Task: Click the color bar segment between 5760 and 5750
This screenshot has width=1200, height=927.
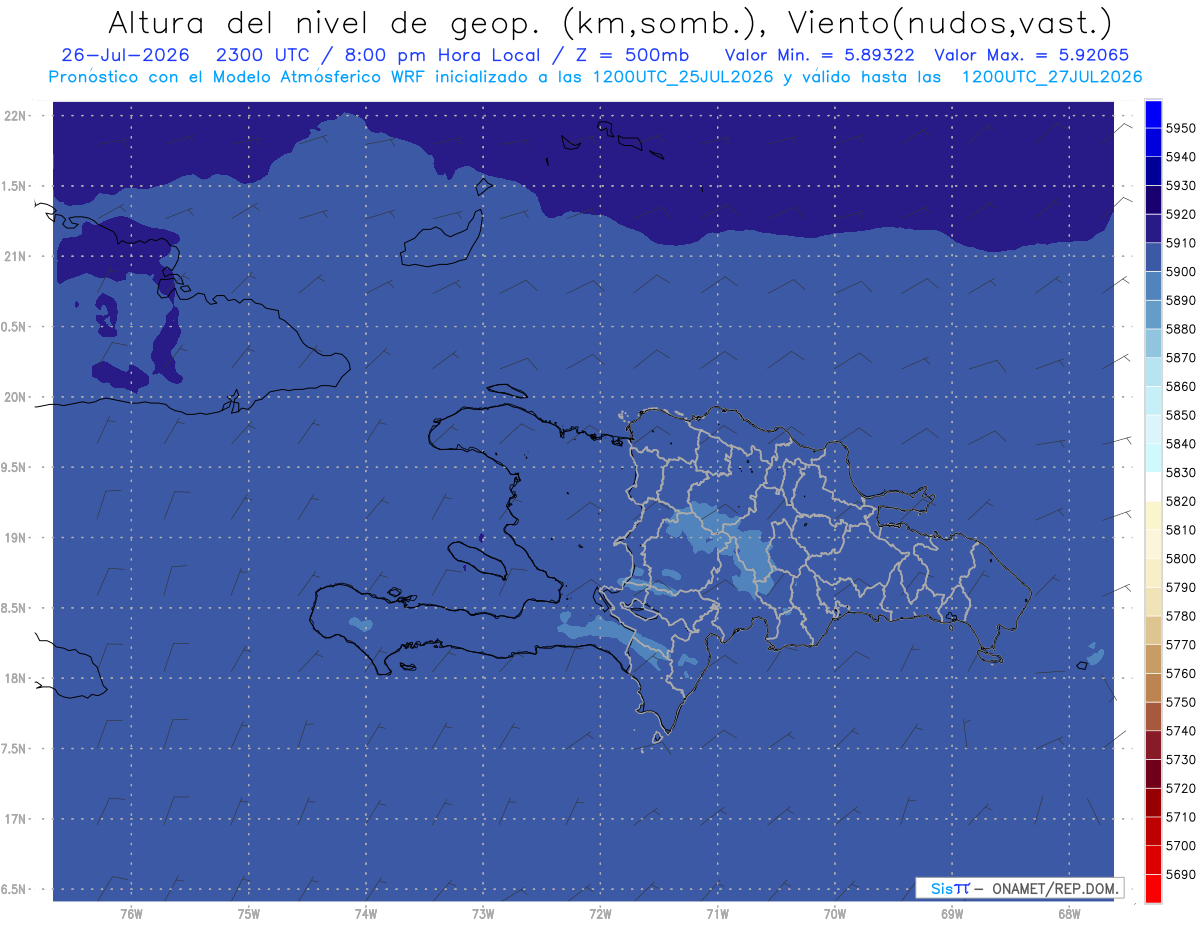Action: coord(1152,687)
